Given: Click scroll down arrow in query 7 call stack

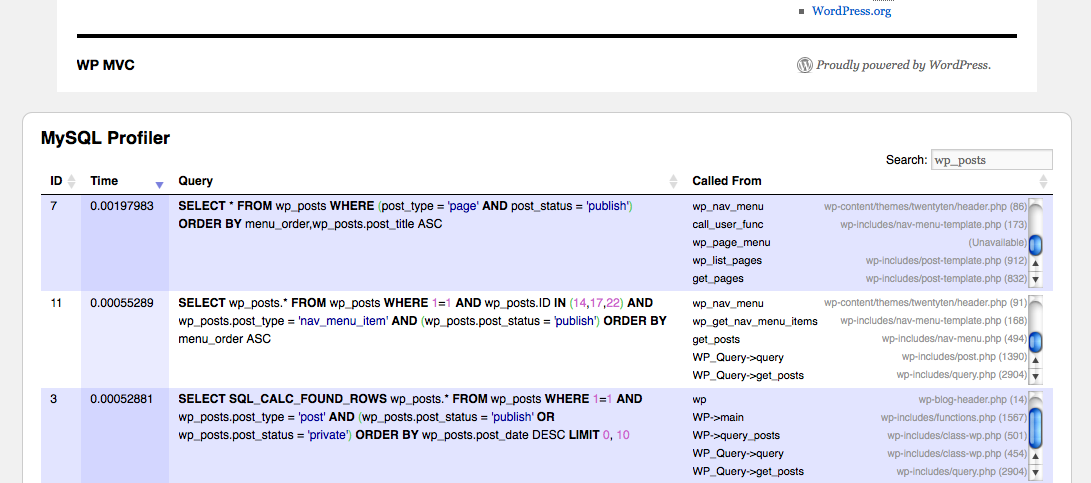Looking at the screenshot, I should (x=1035, y=279).
